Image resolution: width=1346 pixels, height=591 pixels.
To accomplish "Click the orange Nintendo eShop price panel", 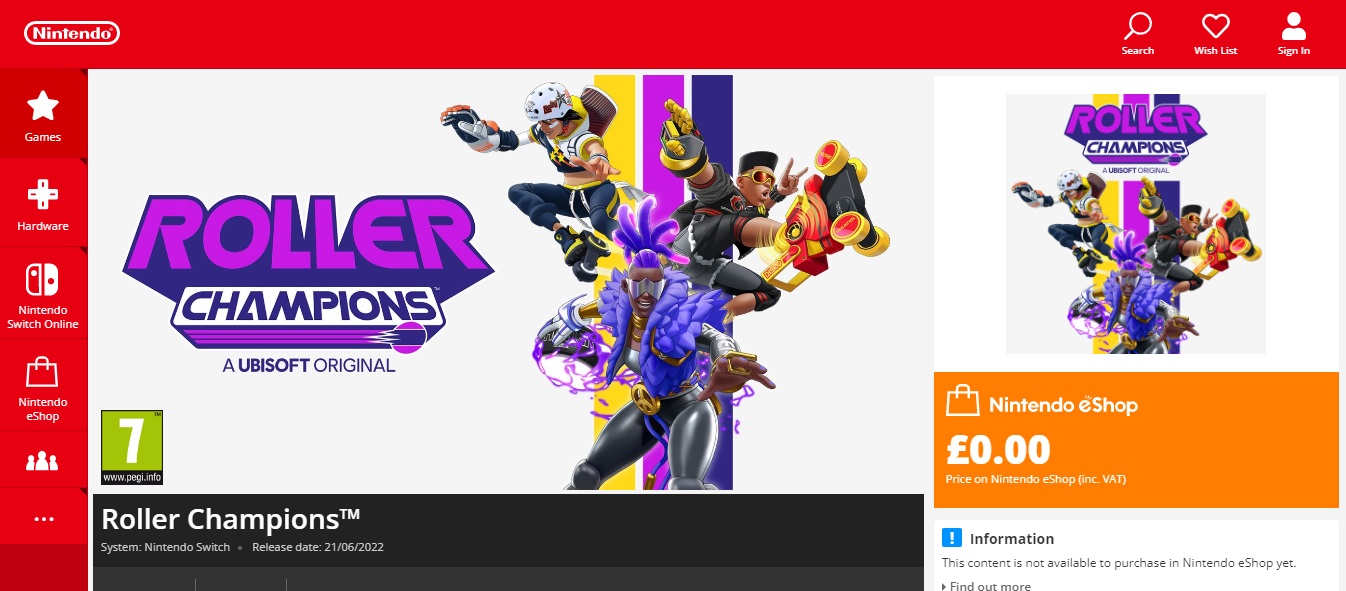I will tap(1136, 440).
